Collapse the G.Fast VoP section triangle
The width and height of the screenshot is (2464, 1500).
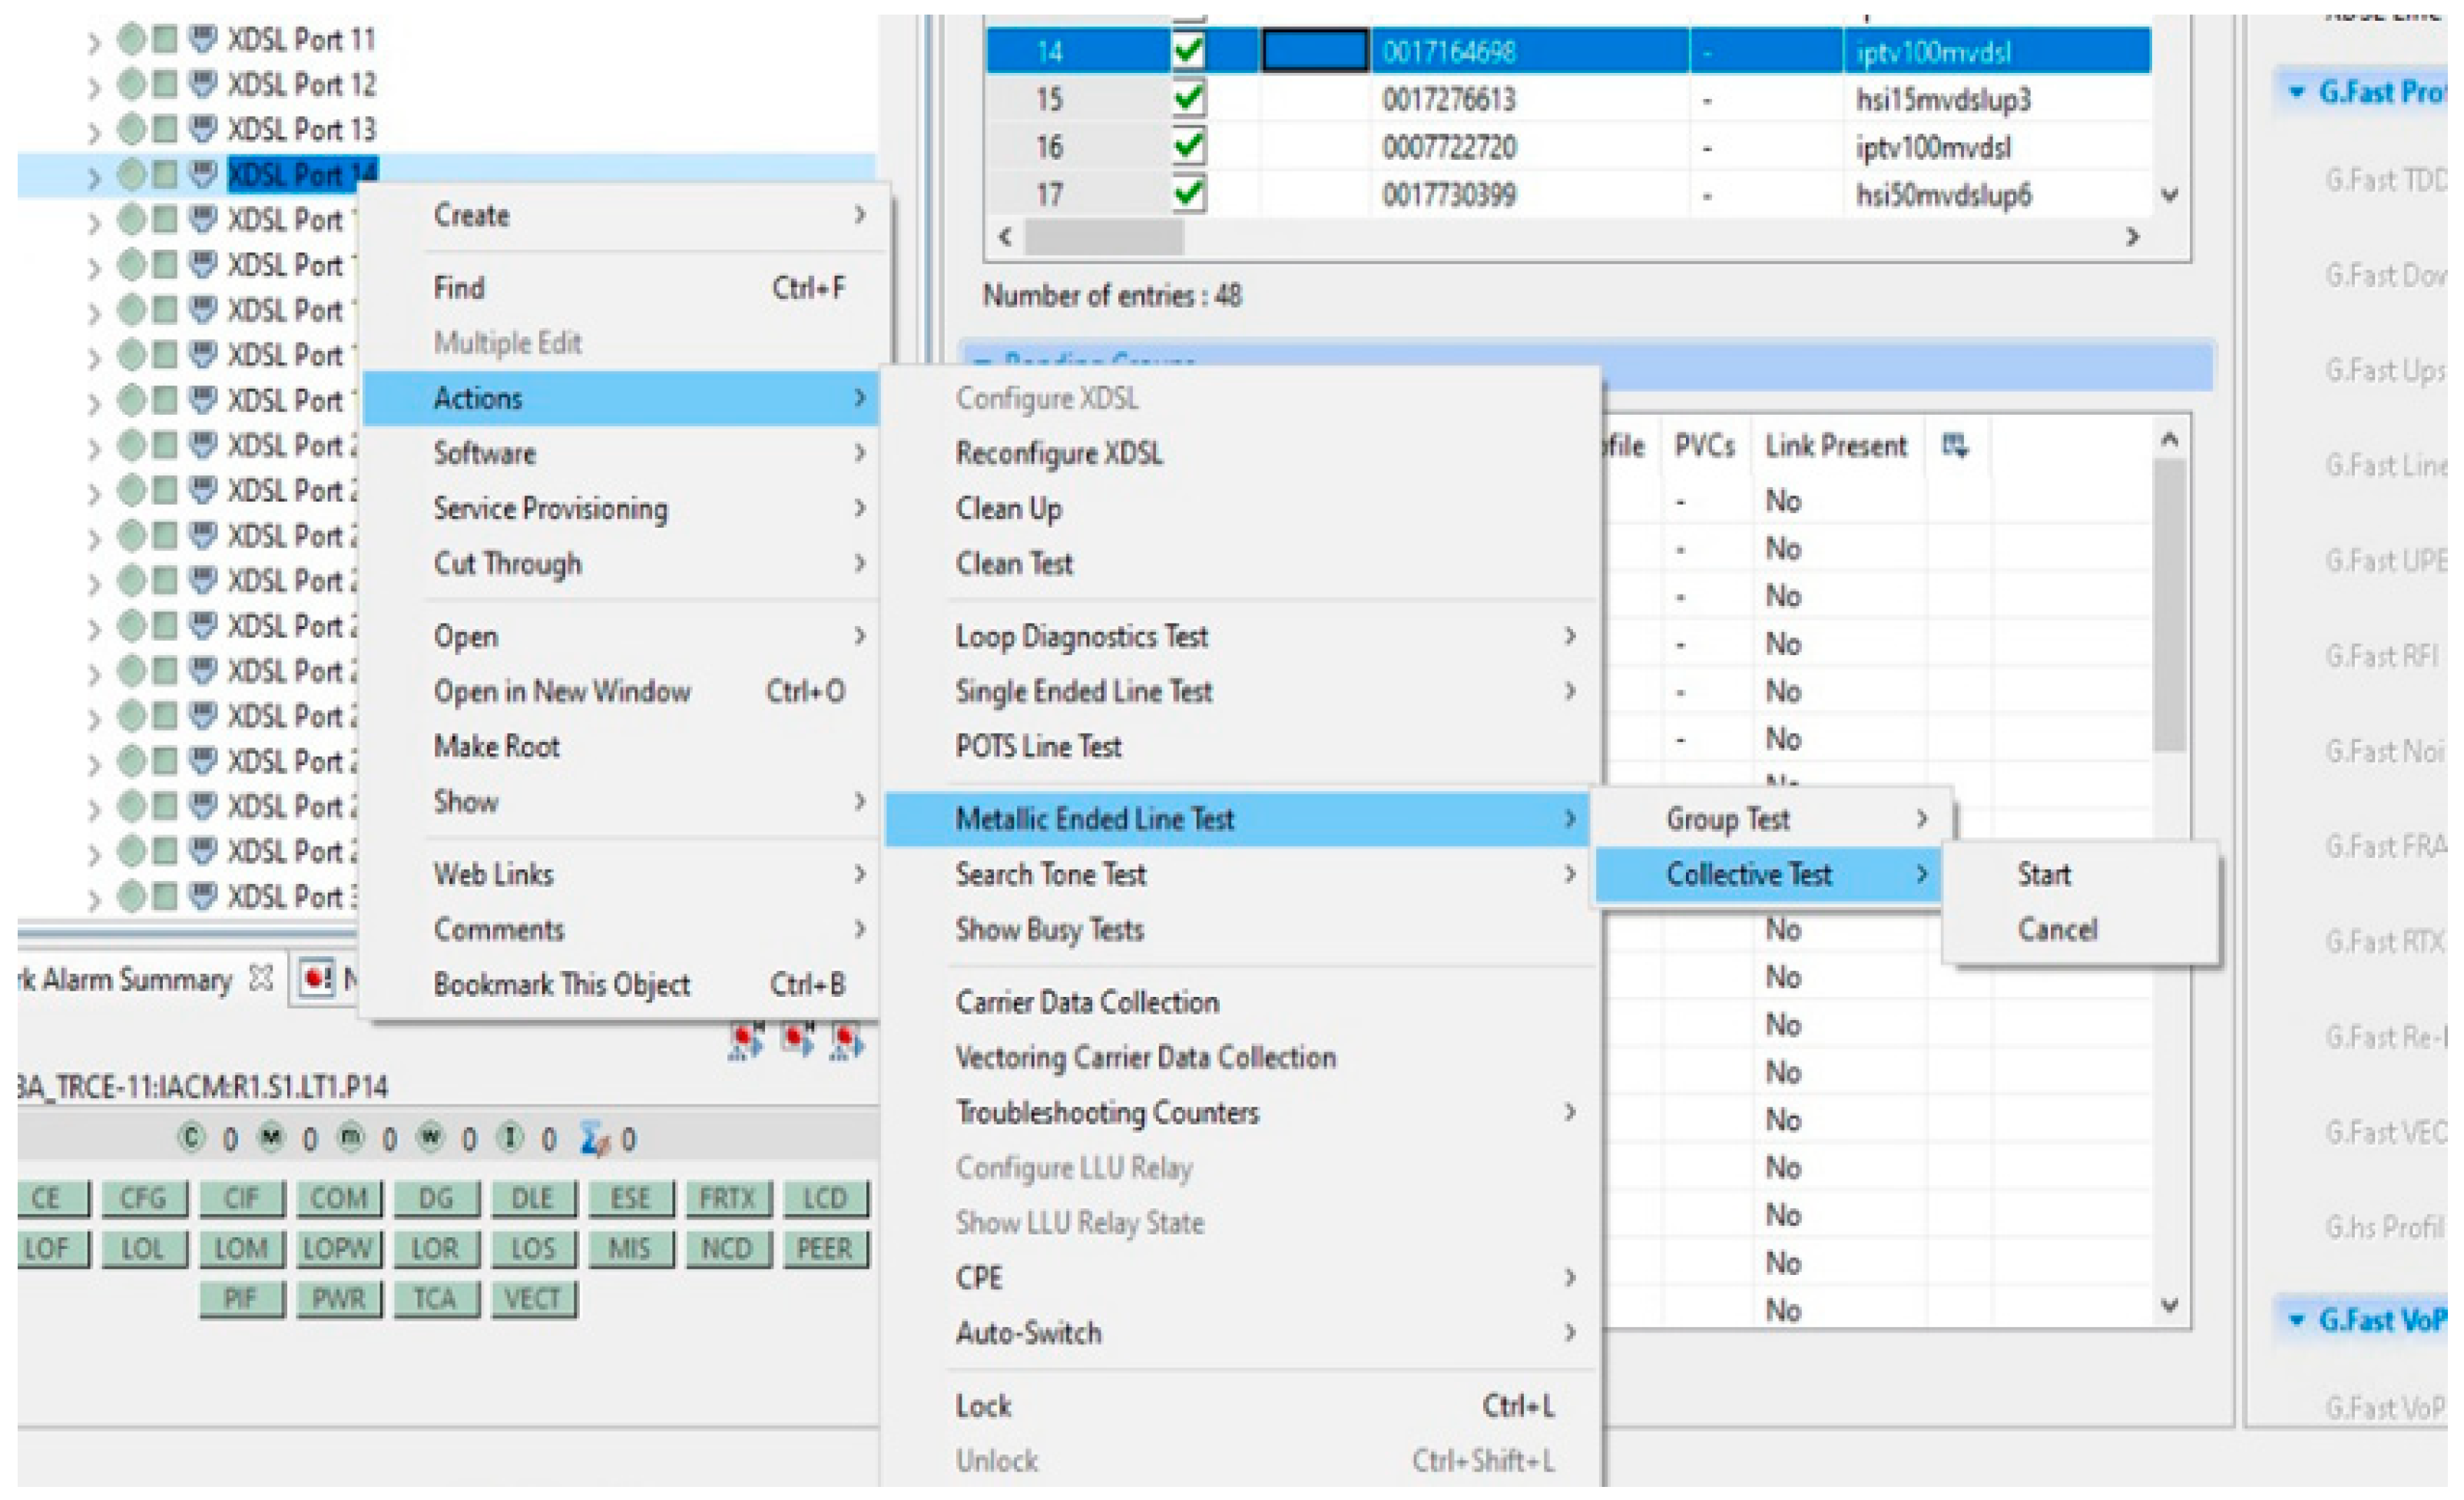2297,1320
